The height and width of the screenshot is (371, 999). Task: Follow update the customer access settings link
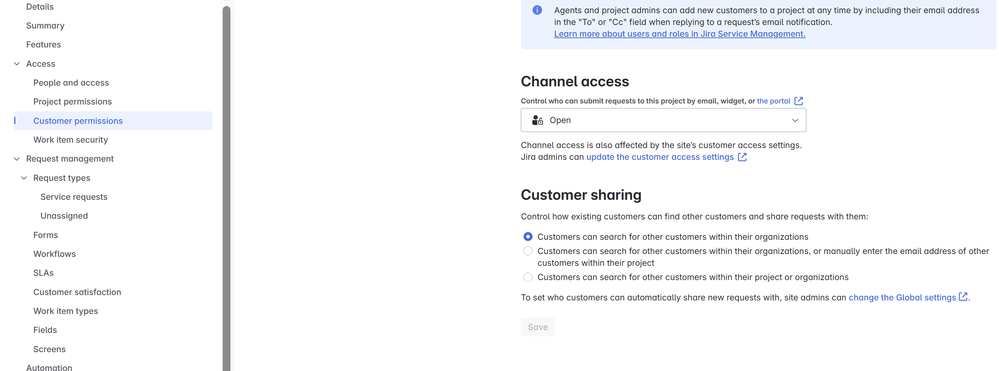pos(660,157)
